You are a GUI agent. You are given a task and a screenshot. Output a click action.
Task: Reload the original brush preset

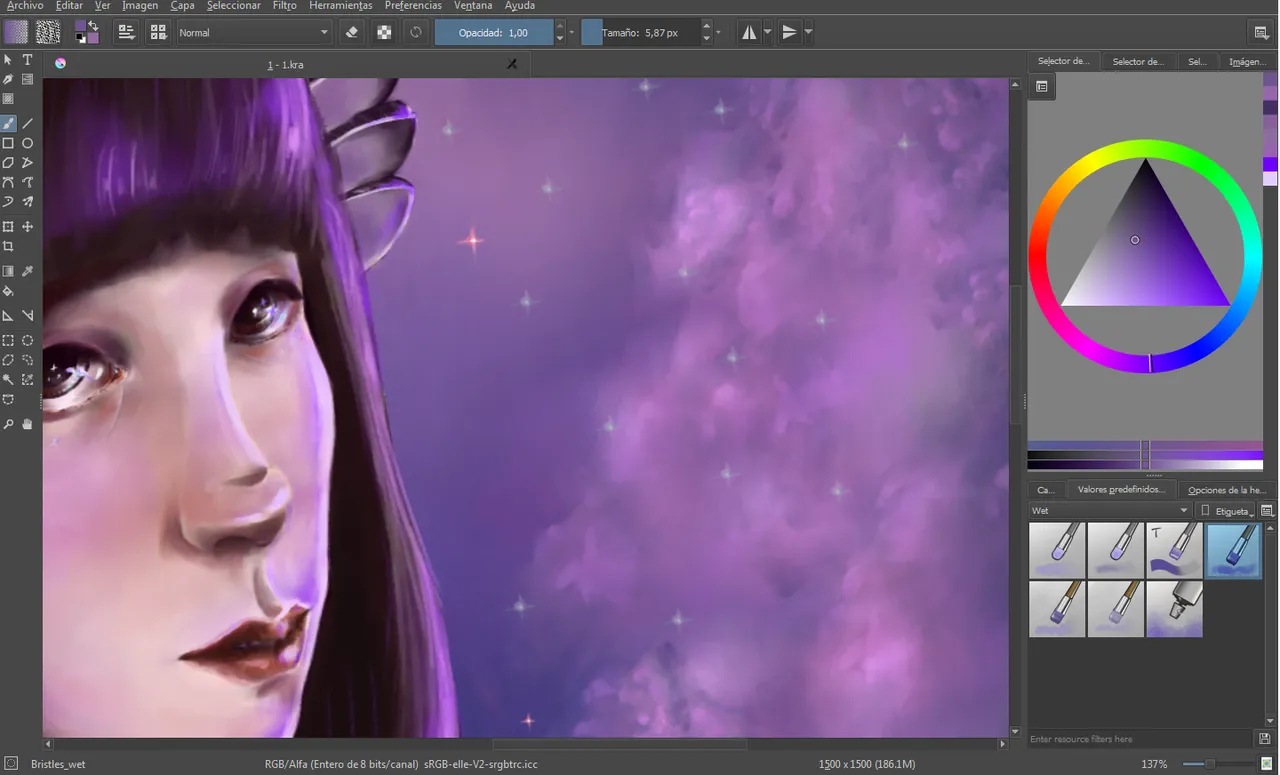[416, 32]
